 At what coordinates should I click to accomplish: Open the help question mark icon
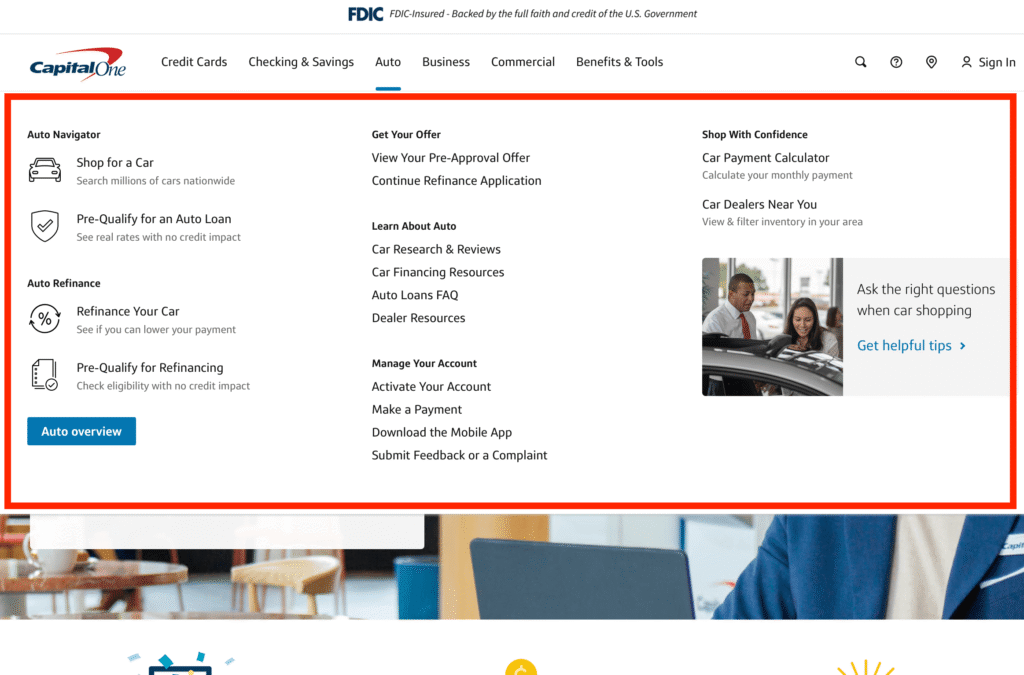tap(896, 62)
